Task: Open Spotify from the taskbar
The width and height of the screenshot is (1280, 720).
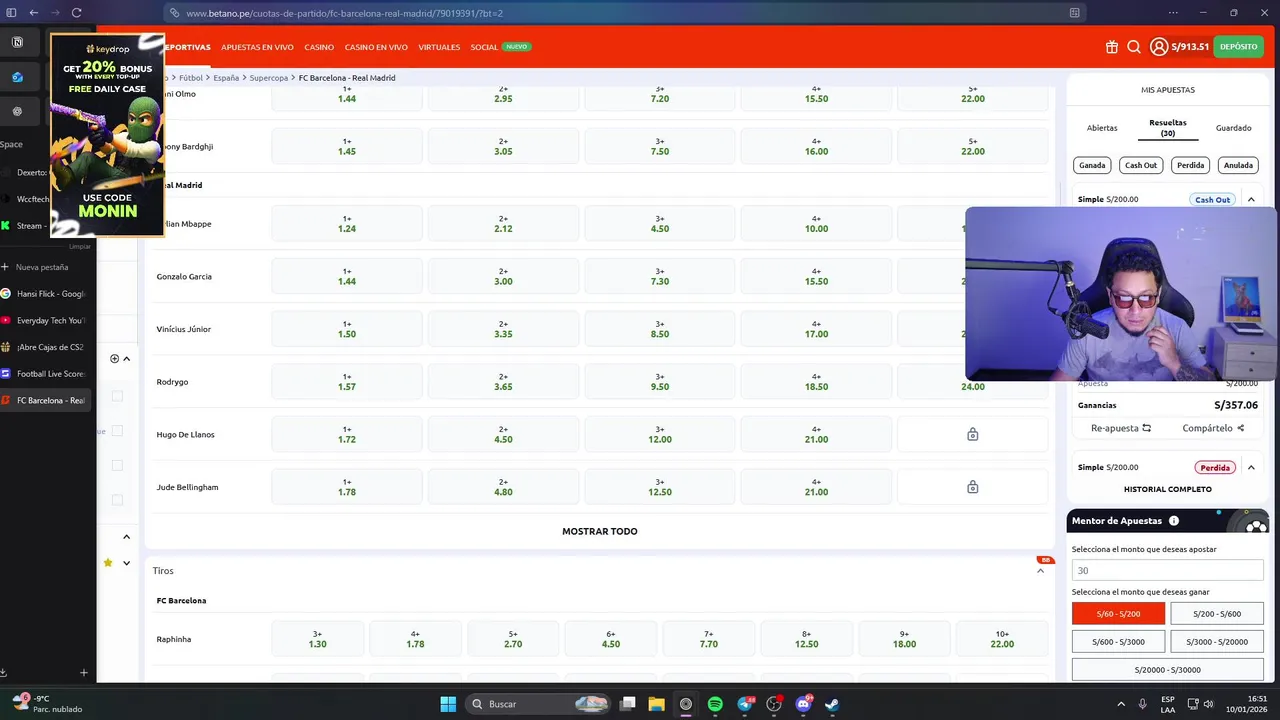Action: 715,704
